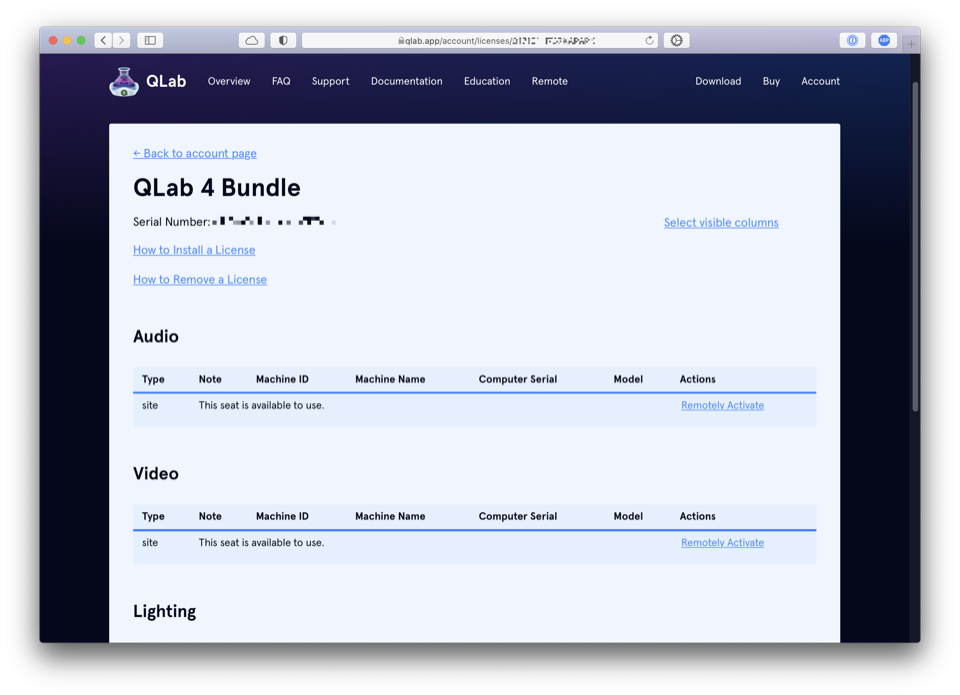Open a new tab with plus button
The height and width of the screenshot is (695, 960).
(x=911, y=44)
